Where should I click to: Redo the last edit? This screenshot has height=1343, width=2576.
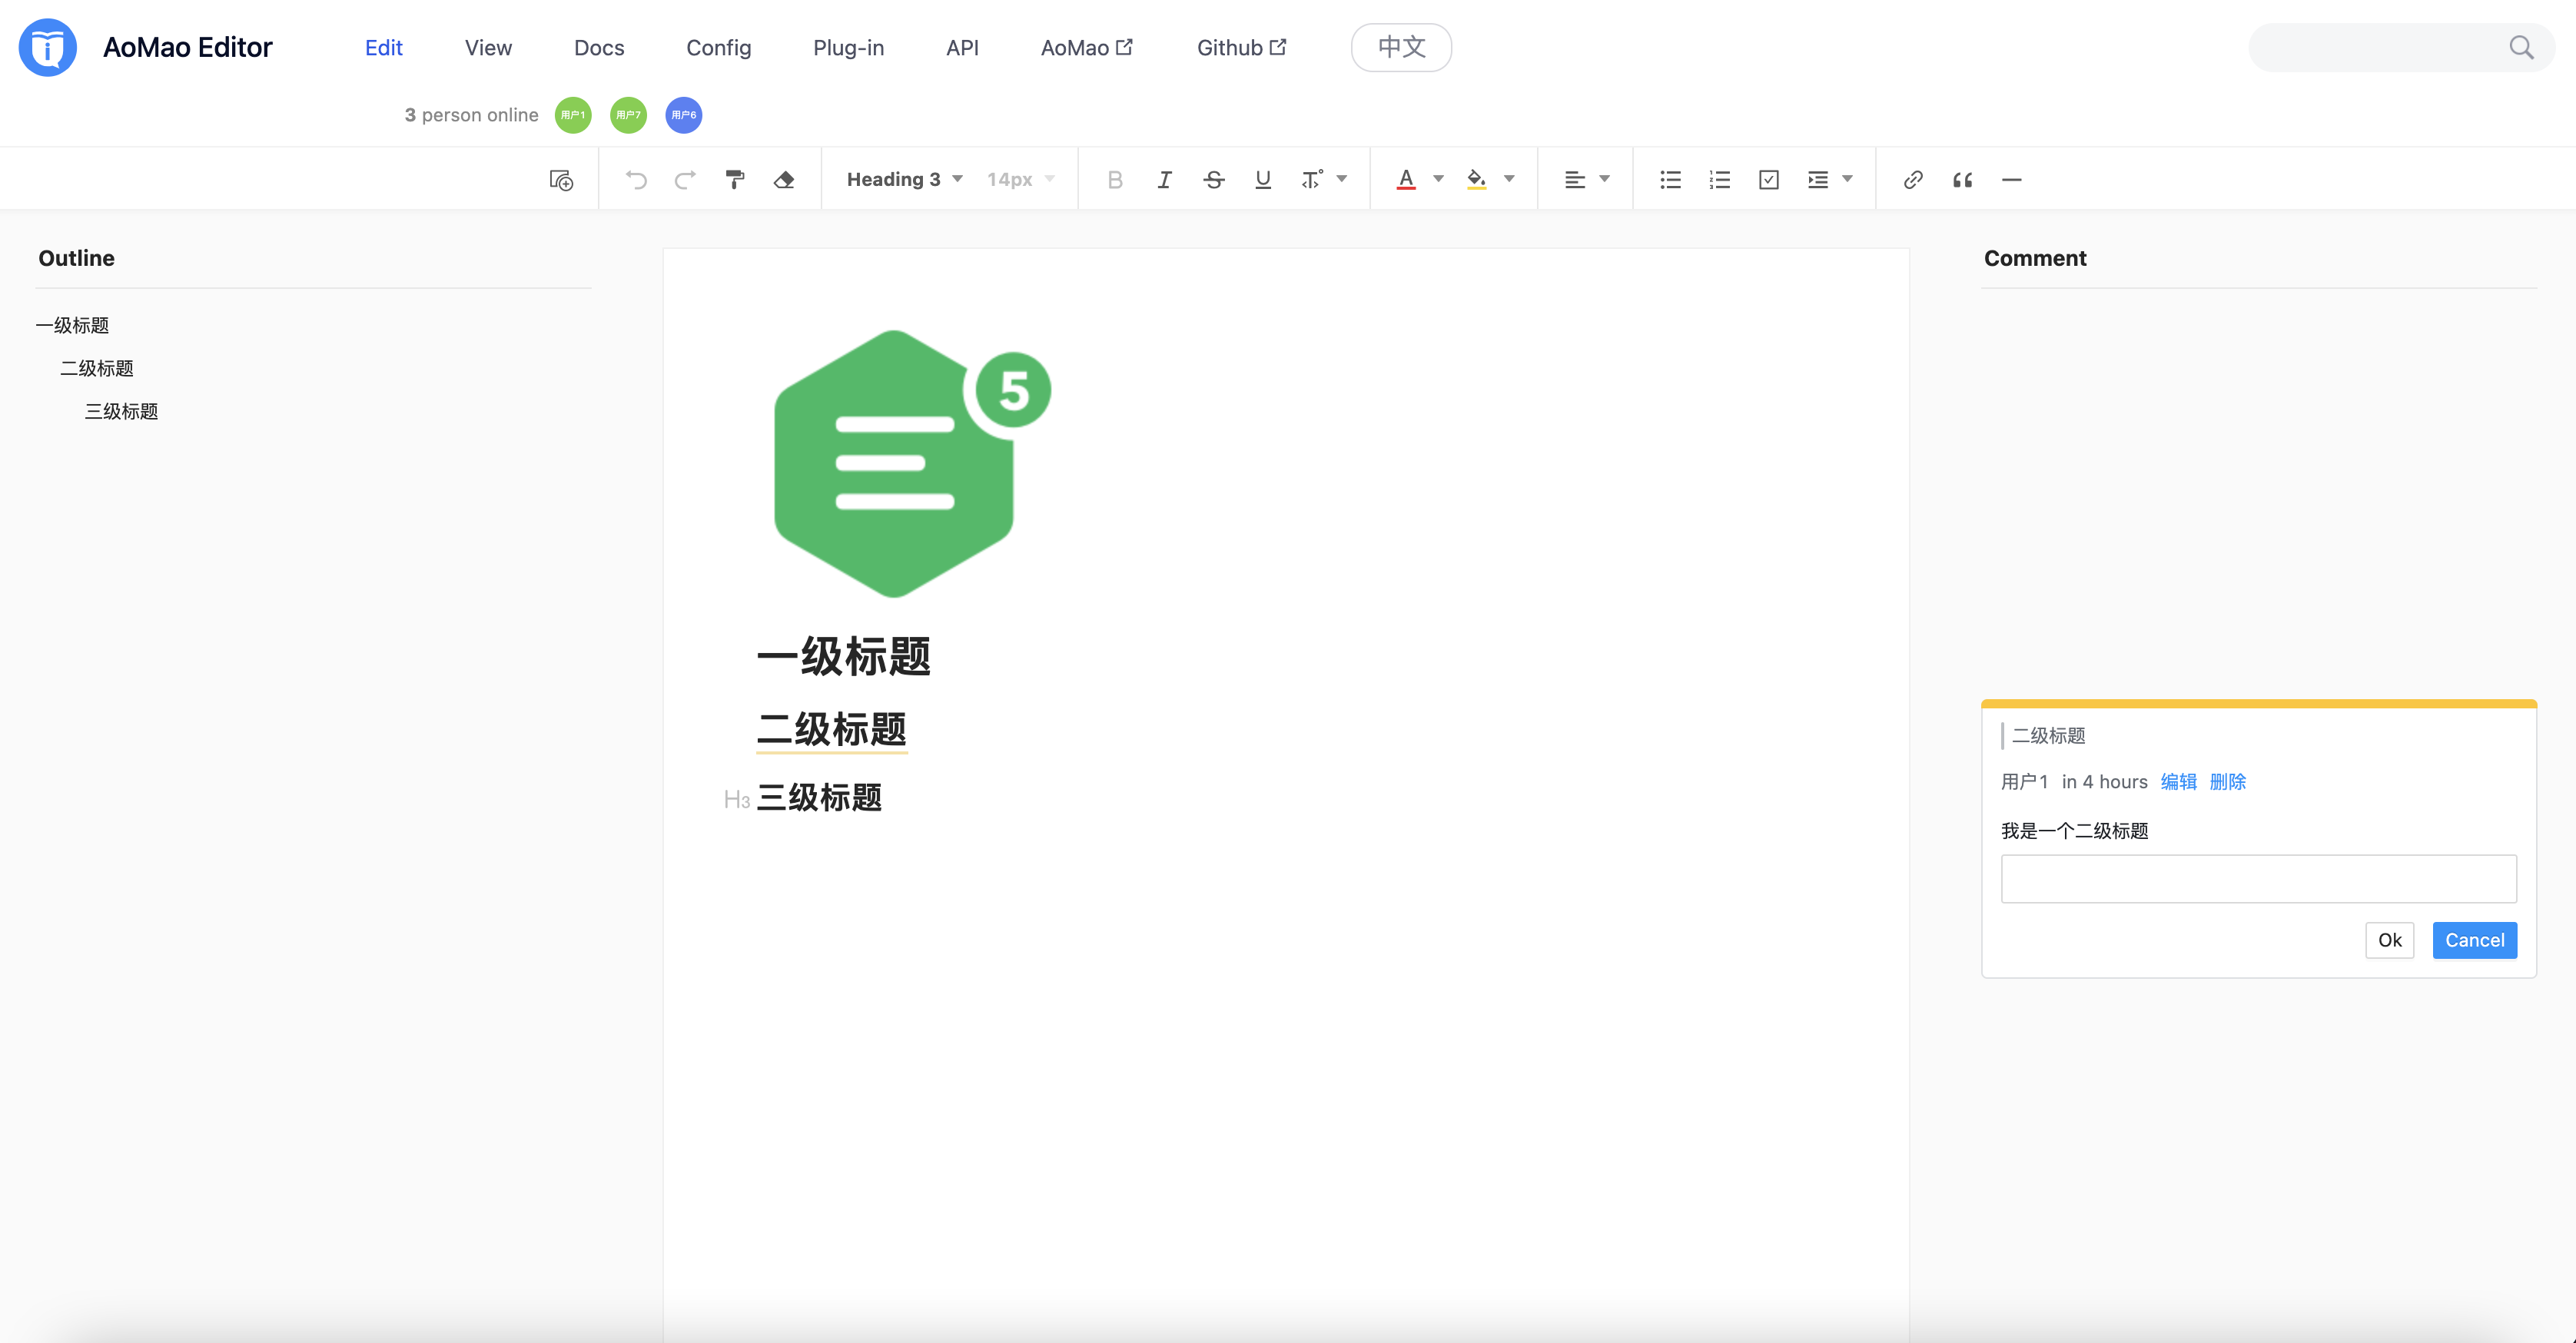pos(685,180)
